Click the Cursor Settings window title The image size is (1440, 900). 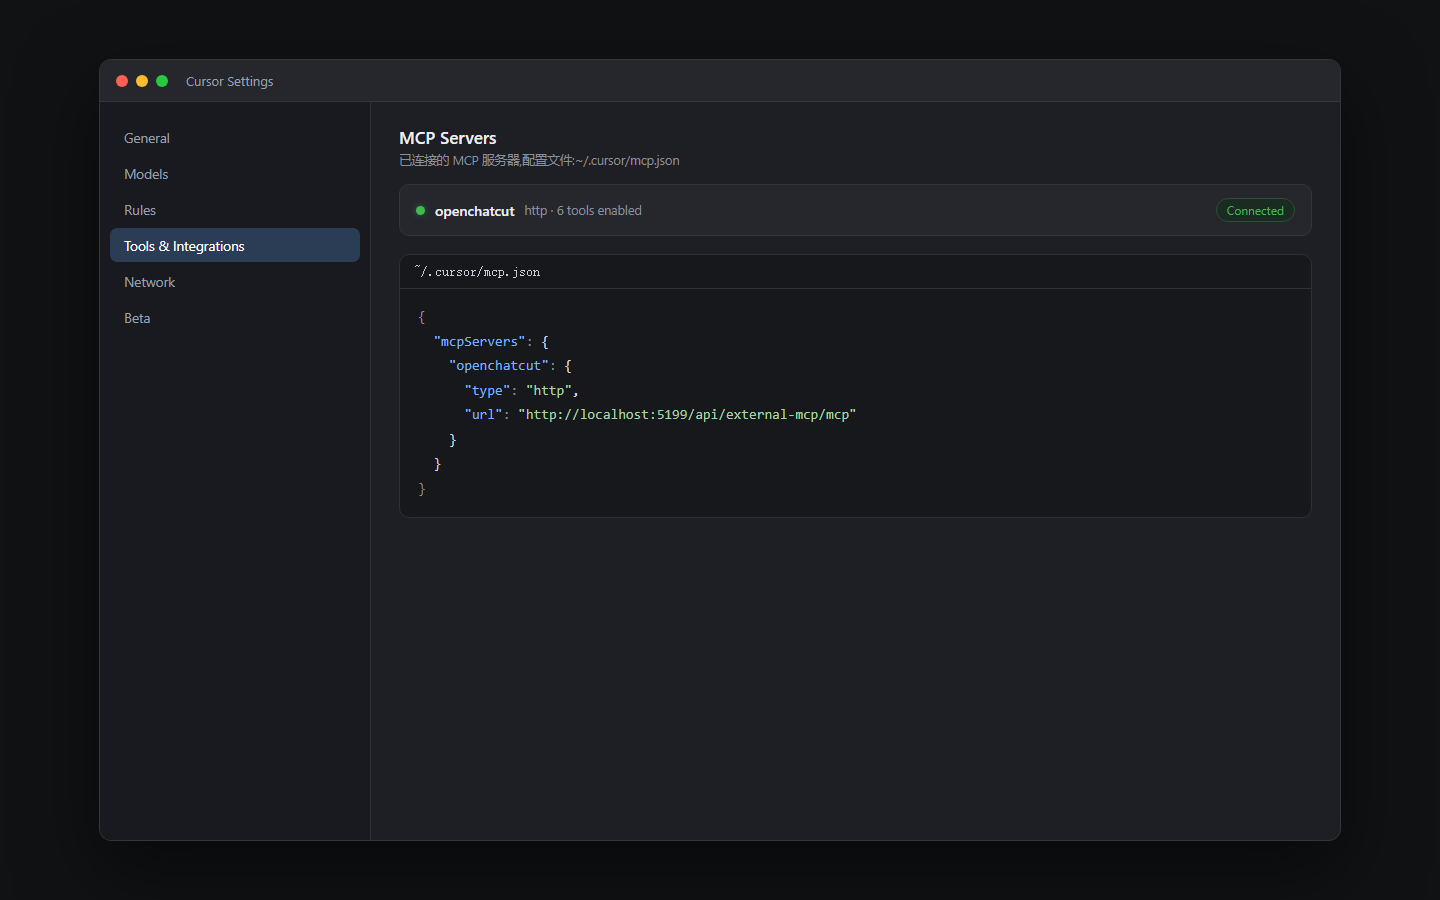coord(229,82)
